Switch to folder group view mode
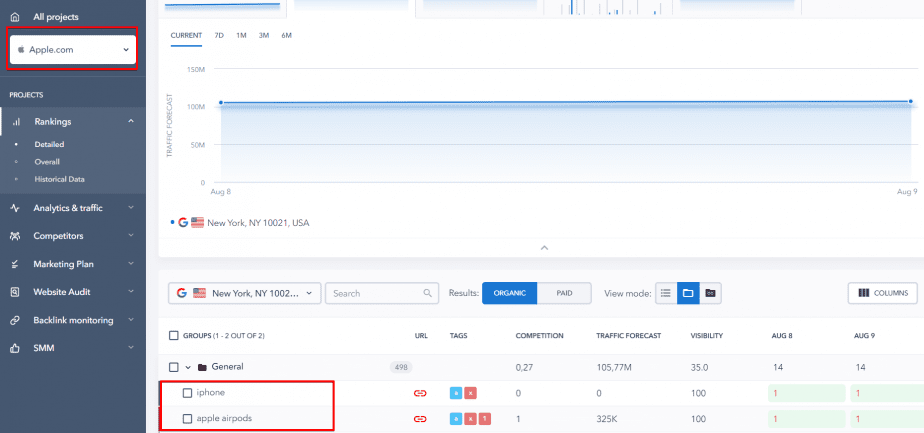The image size is (924, 433). pos(688,293)
